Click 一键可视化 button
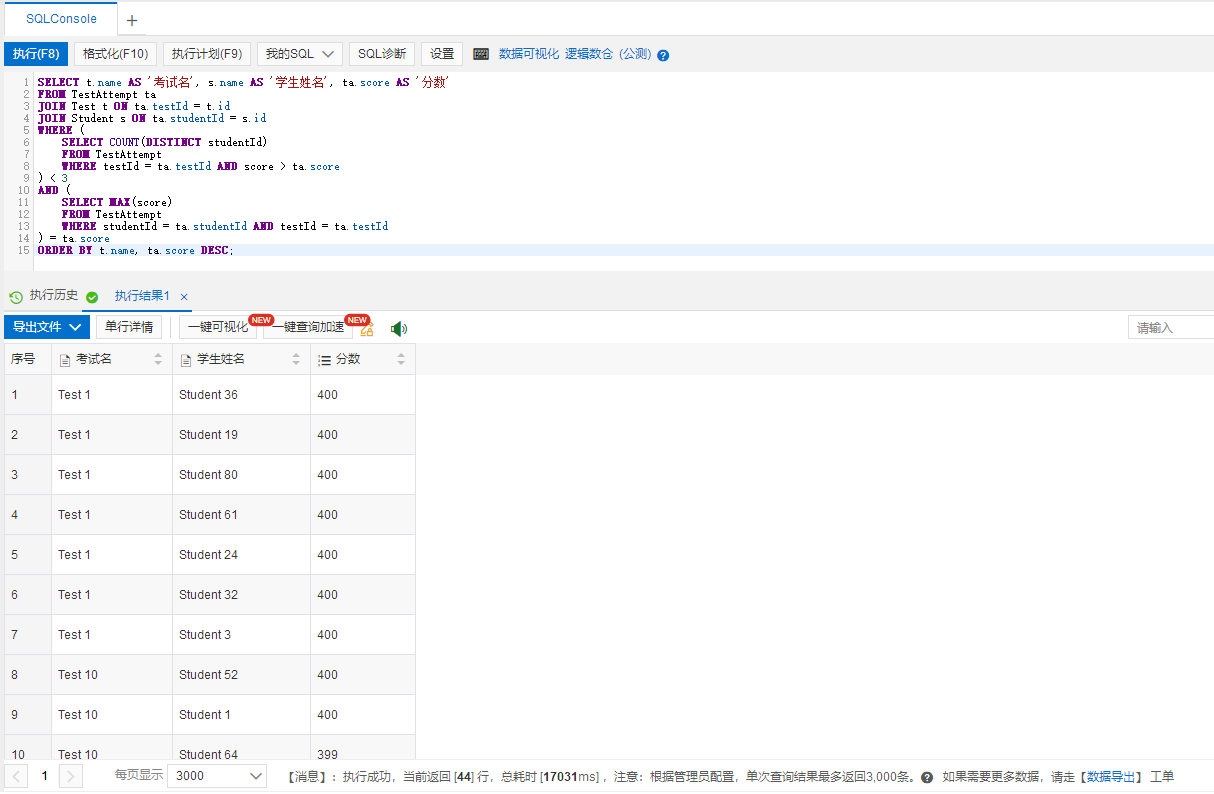 point(218,327)
